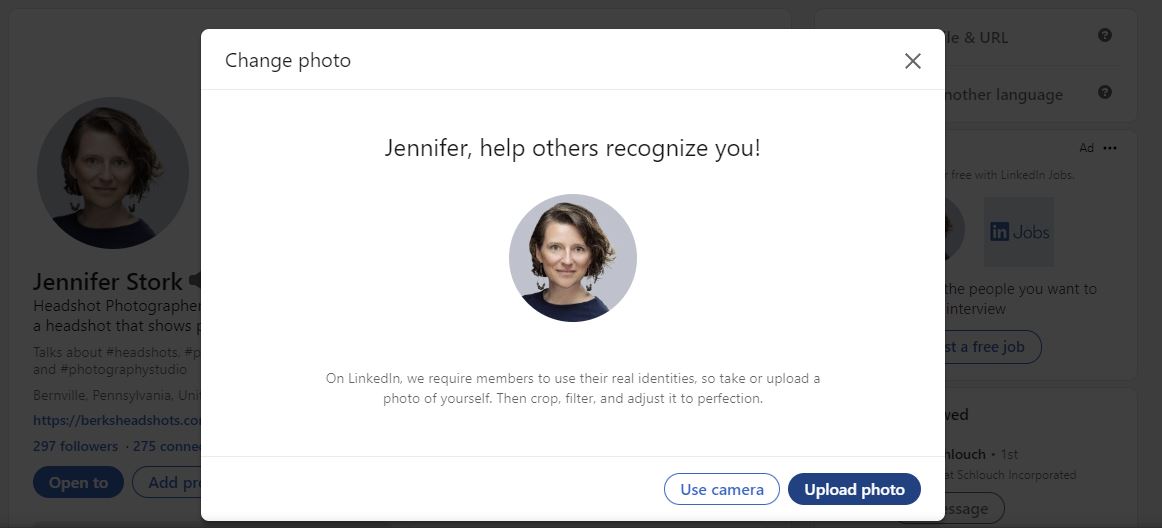
Task: Click the post a free job button
Action: coord(986,347)
